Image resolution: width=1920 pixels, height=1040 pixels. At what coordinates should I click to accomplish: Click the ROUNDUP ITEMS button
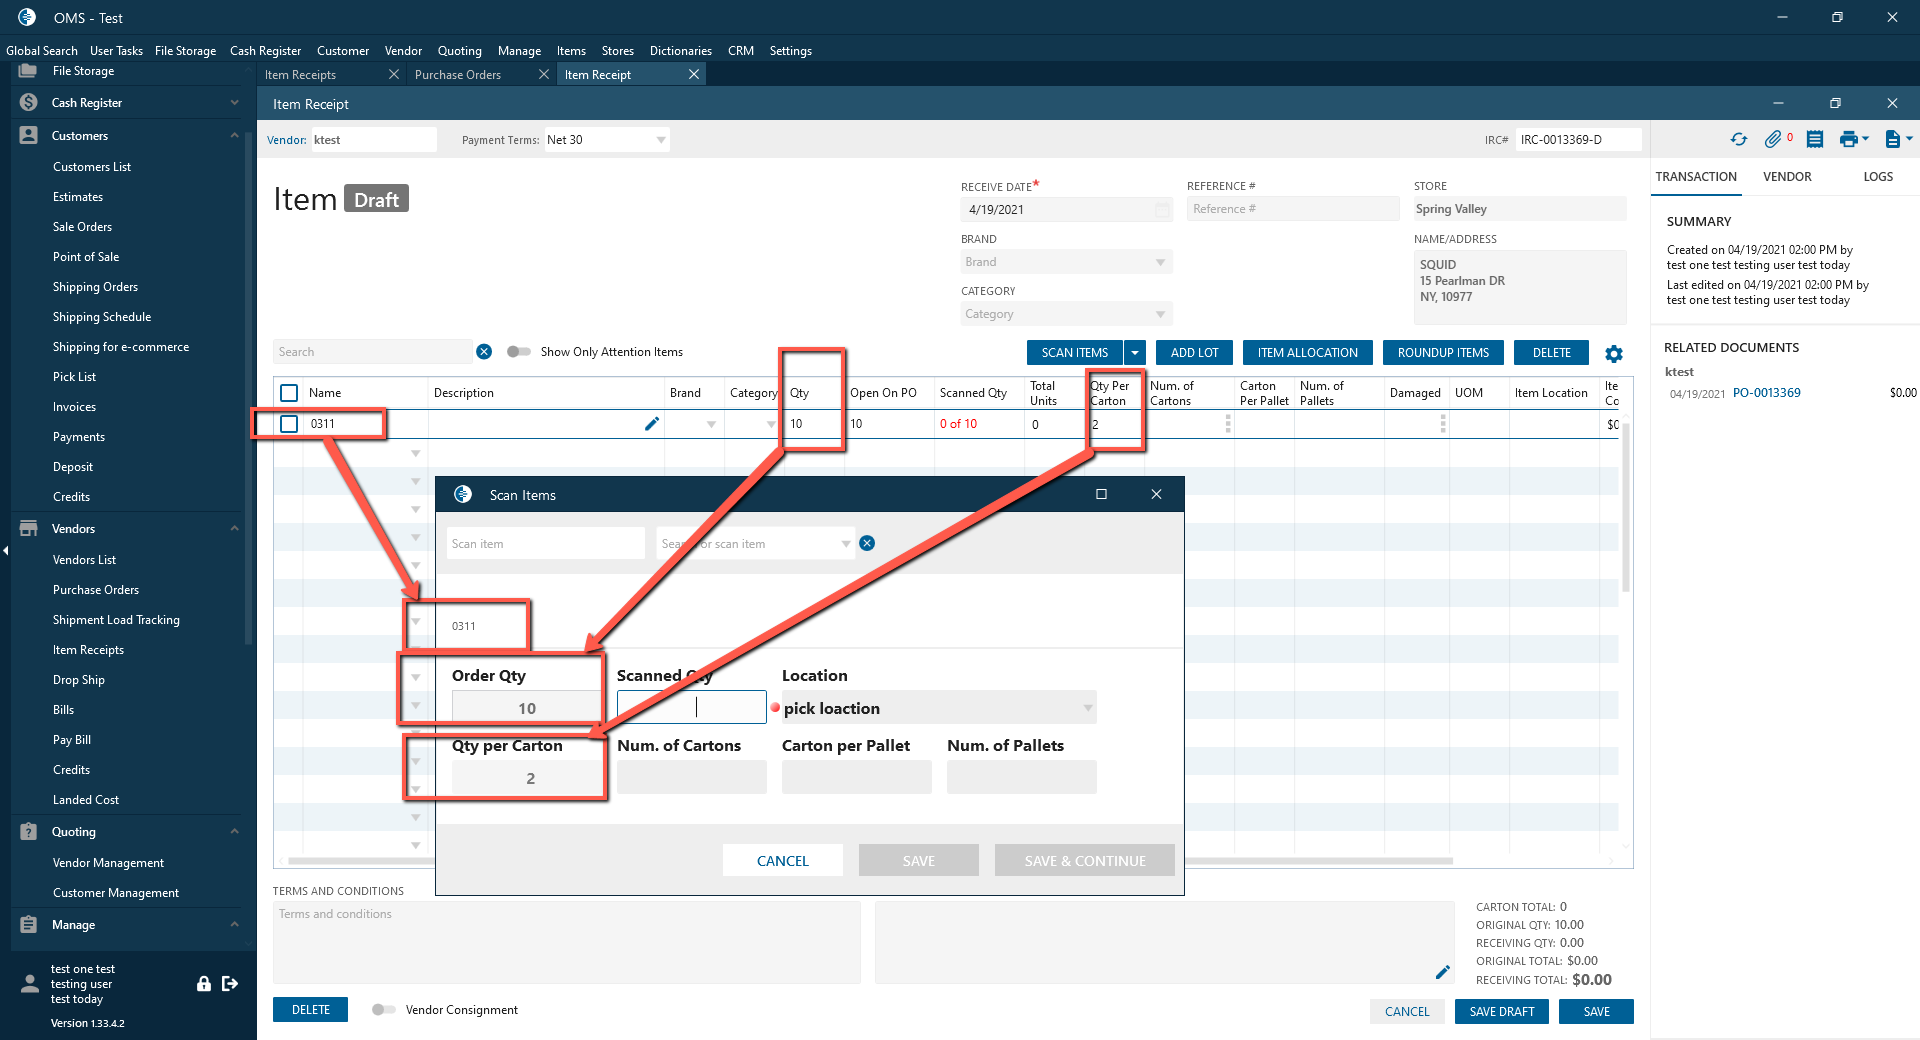tap(1443, 353)
